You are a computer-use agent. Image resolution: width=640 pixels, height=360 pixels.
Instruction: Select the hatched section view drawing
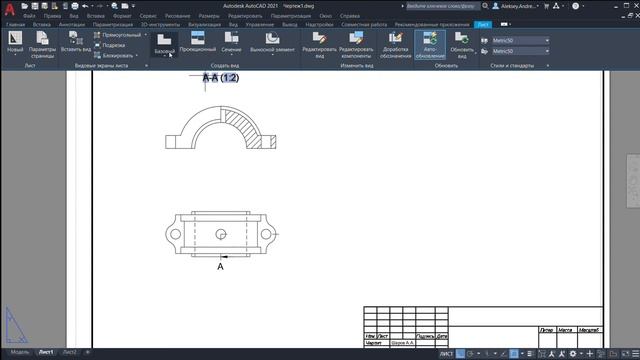point(220,127)
